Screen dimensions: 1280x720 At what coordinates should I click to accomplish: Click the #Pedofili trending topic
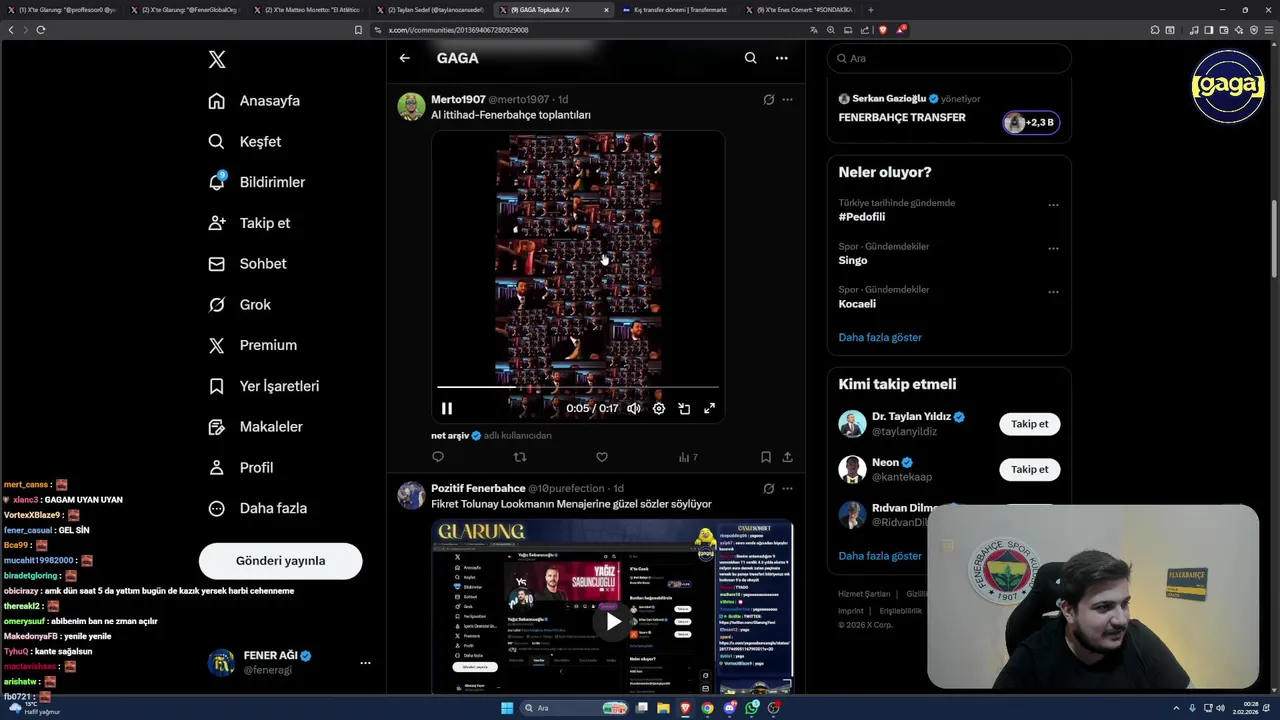tap(862, 217)
